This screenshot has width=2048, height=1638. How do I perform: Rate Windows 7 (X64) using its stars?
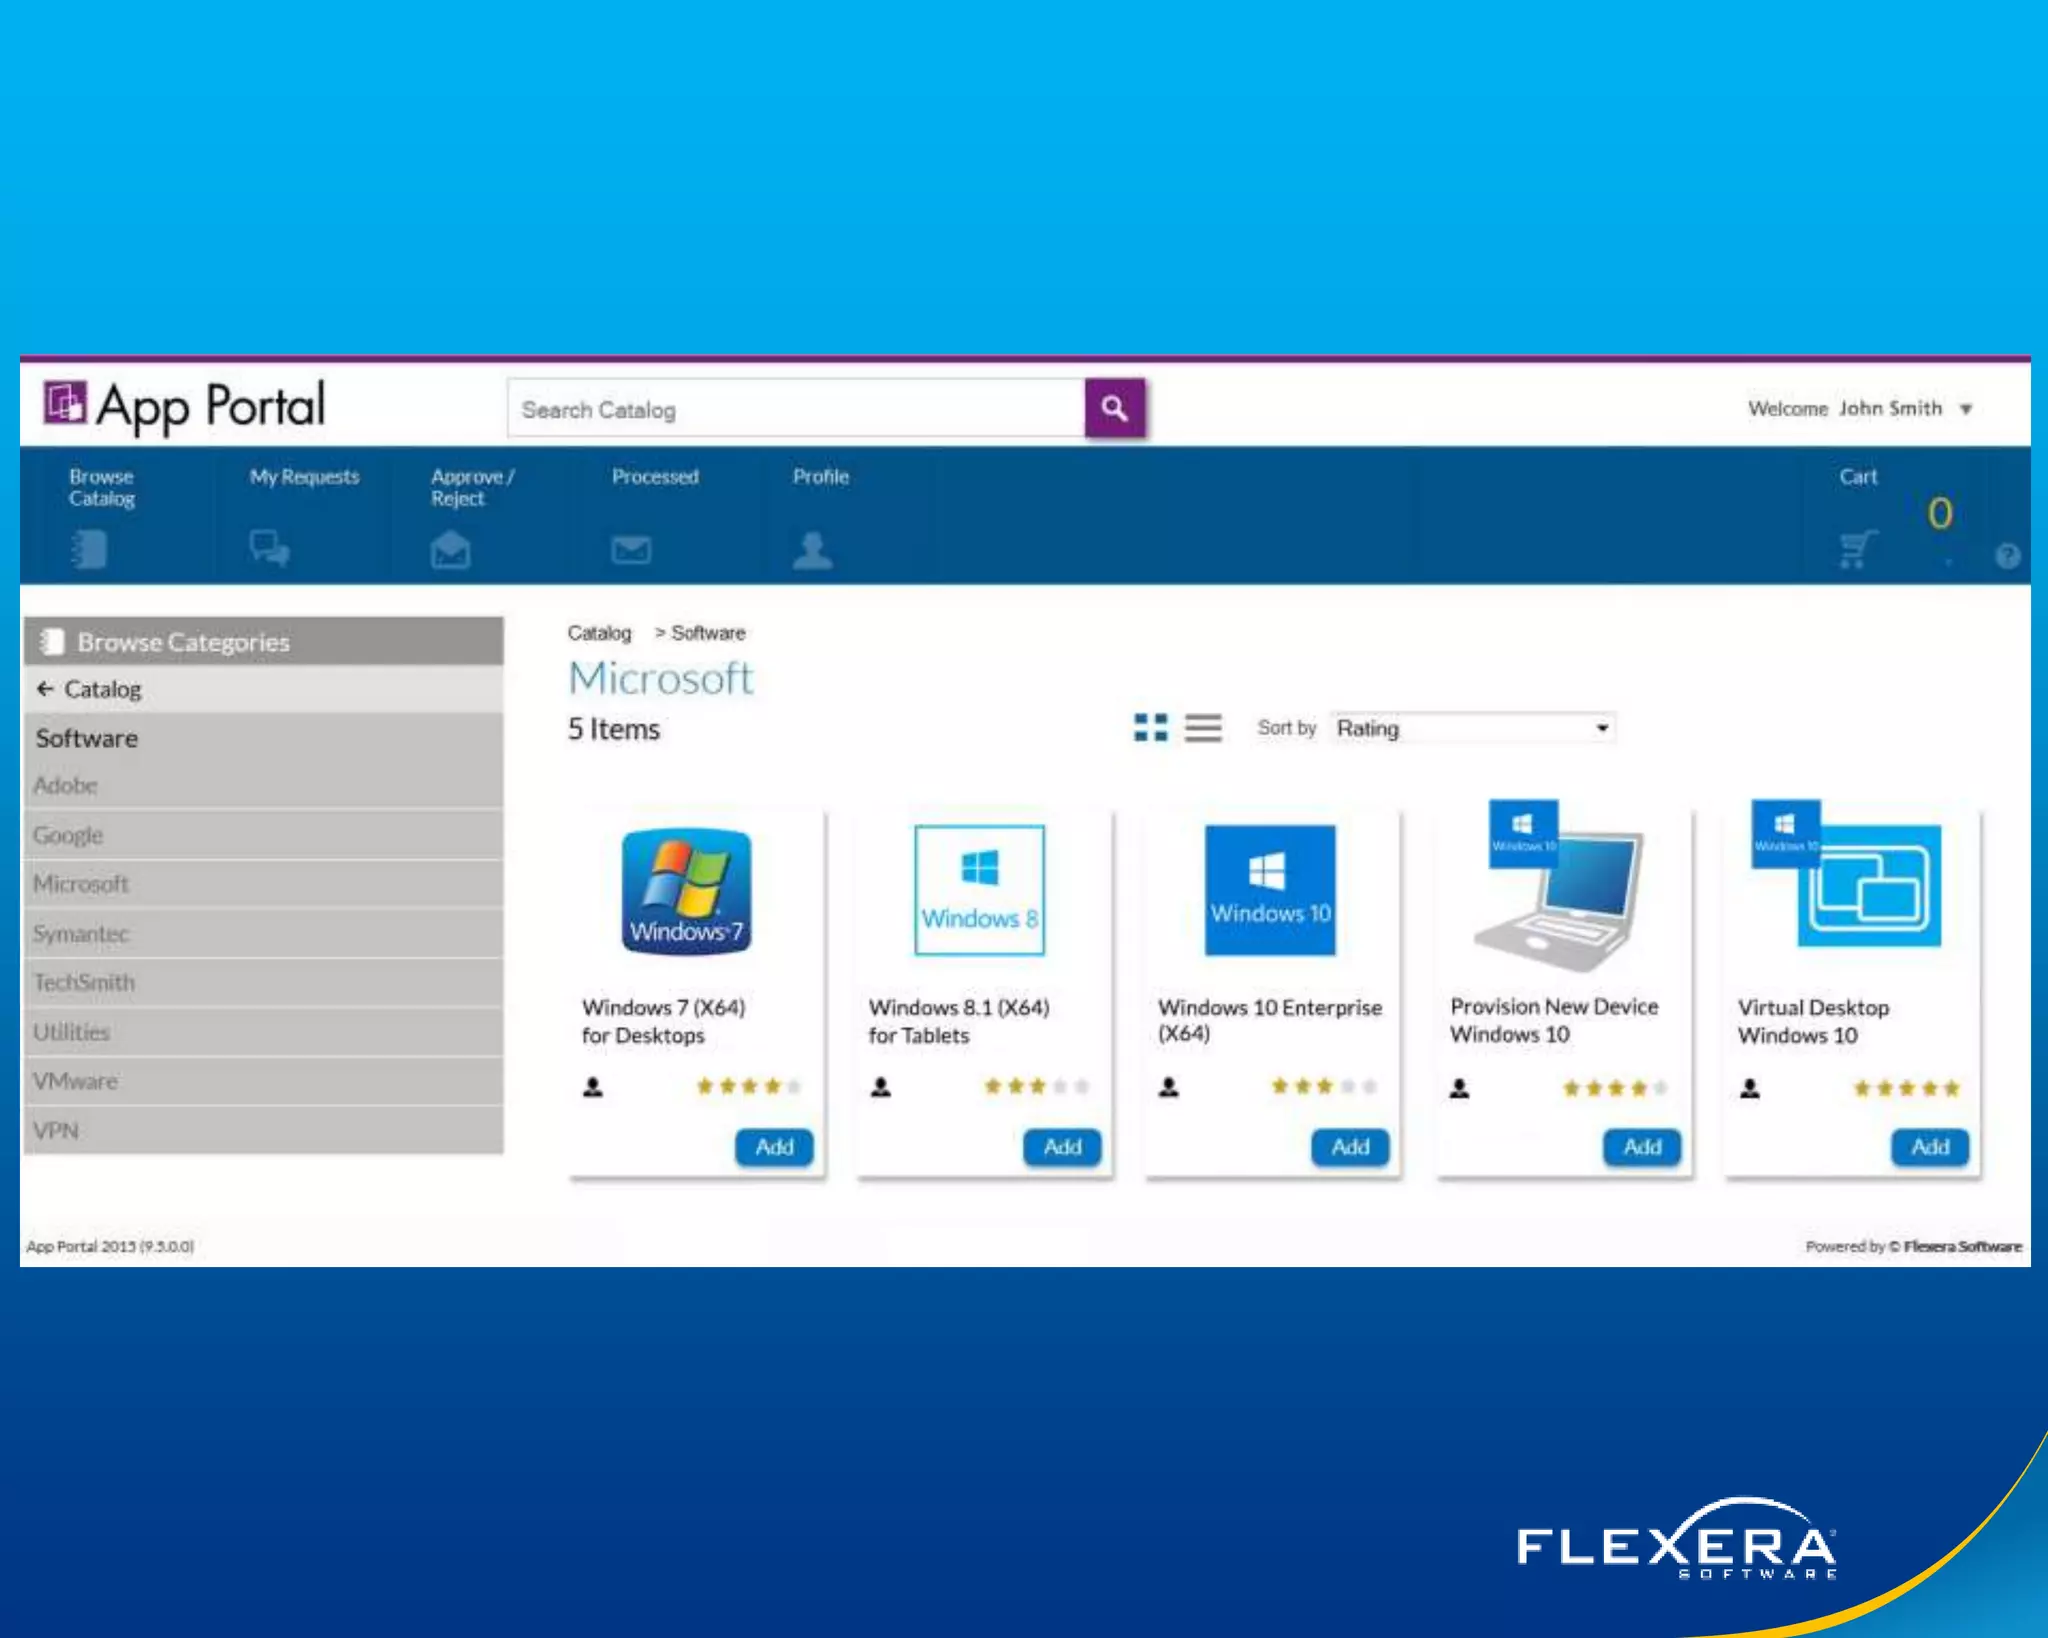(x=749, y=1086)
